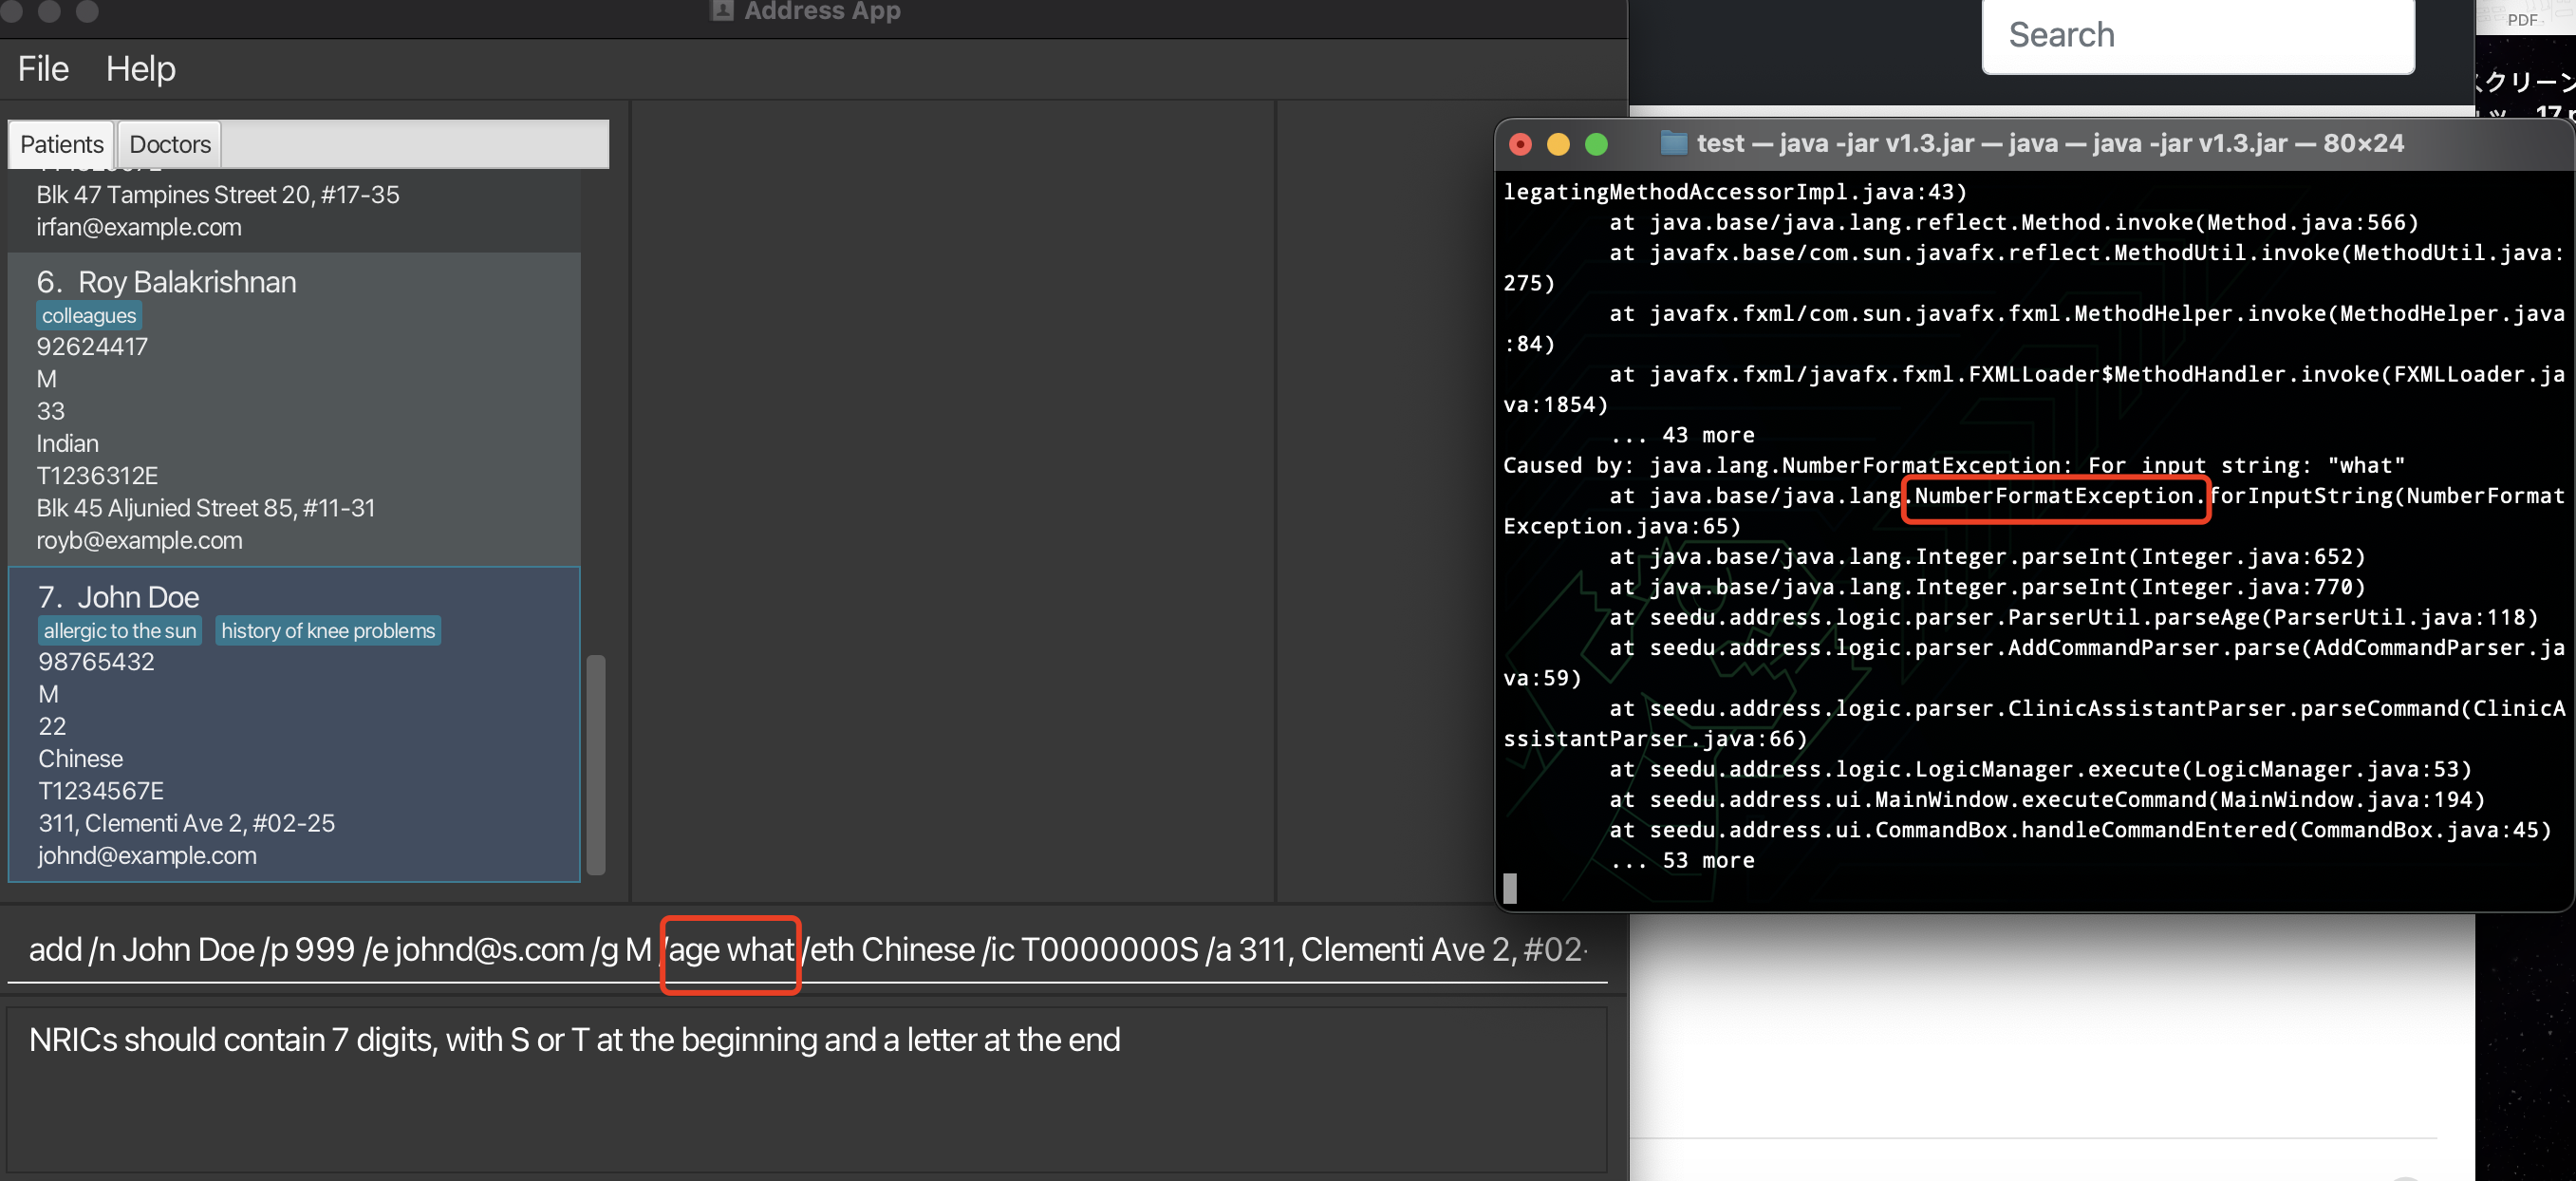Click the Address App title icon
Image resolution: width=2576 pixels, height=1181 pixels.
coord(721,11)
